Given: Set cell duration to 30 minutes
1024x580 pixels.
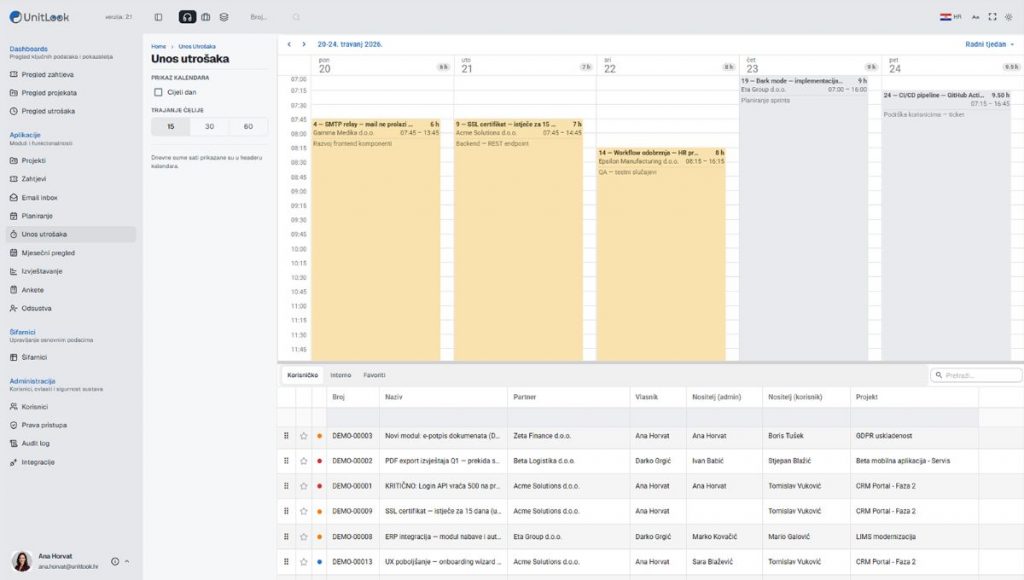Looking at the screenshot, I should coord(210,127).
